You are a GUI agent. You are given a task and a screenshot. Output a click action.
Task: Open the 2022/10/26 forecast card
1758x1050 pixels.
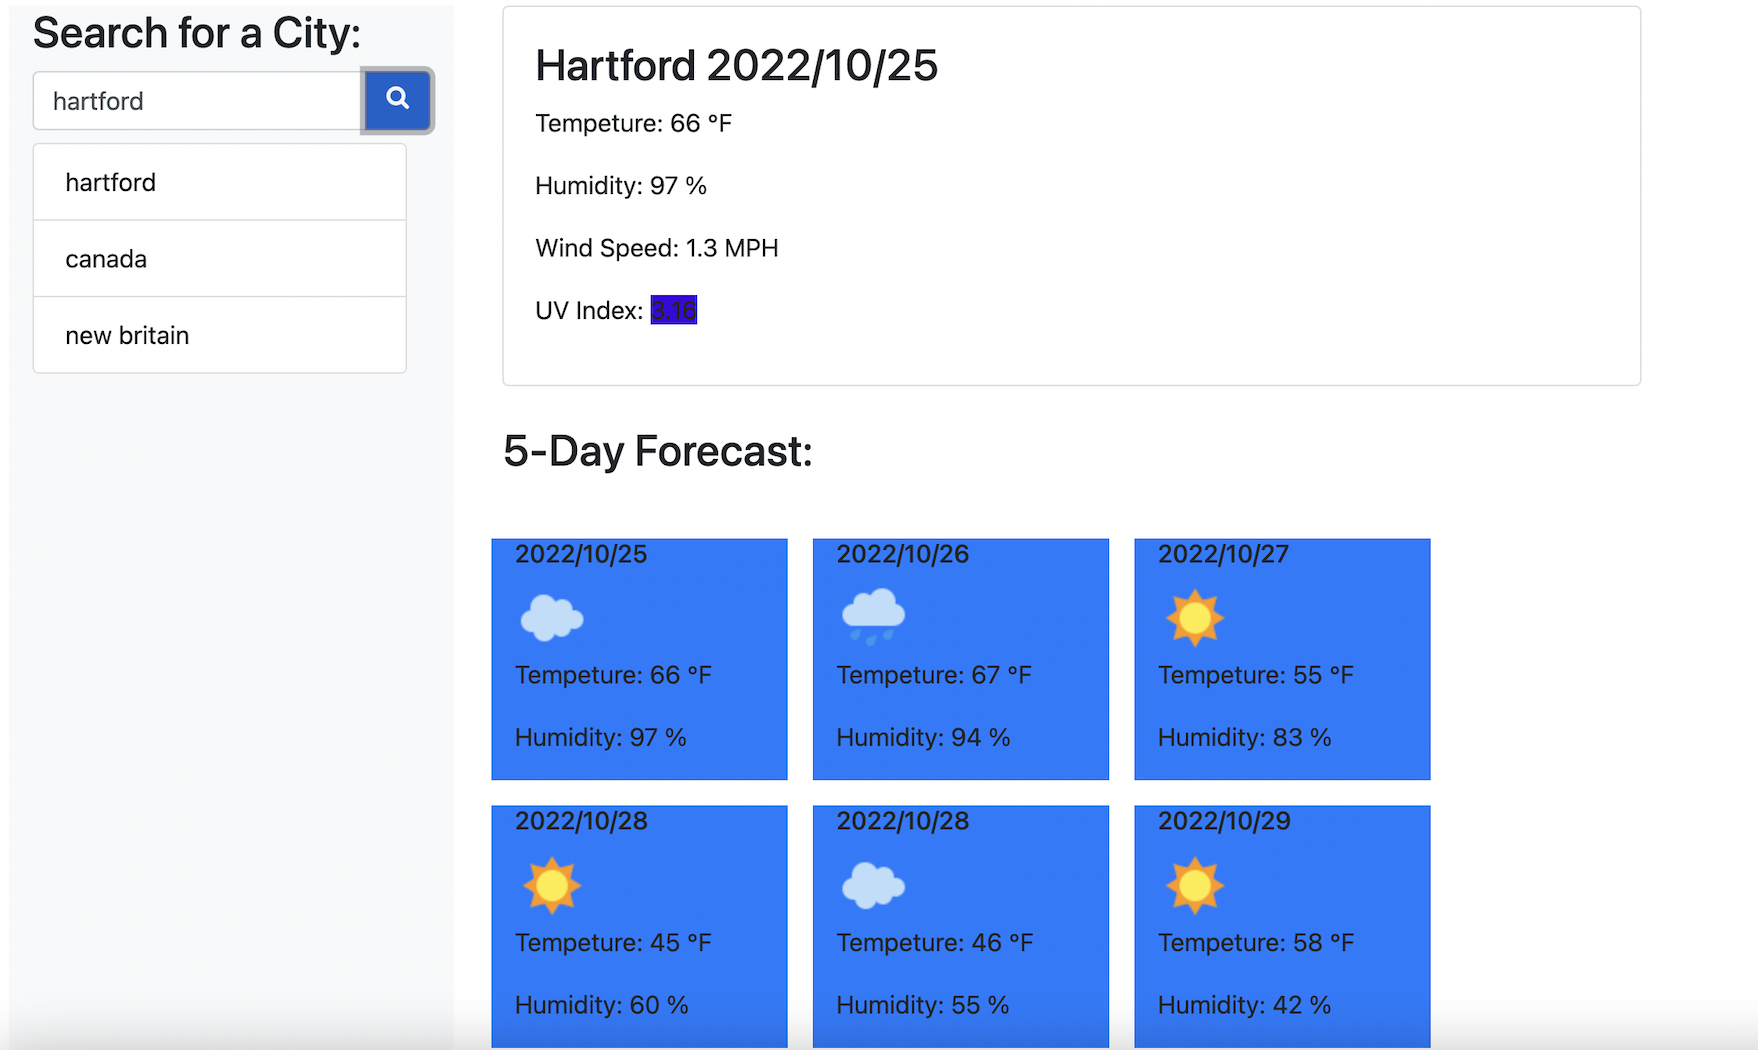[960, 659]
